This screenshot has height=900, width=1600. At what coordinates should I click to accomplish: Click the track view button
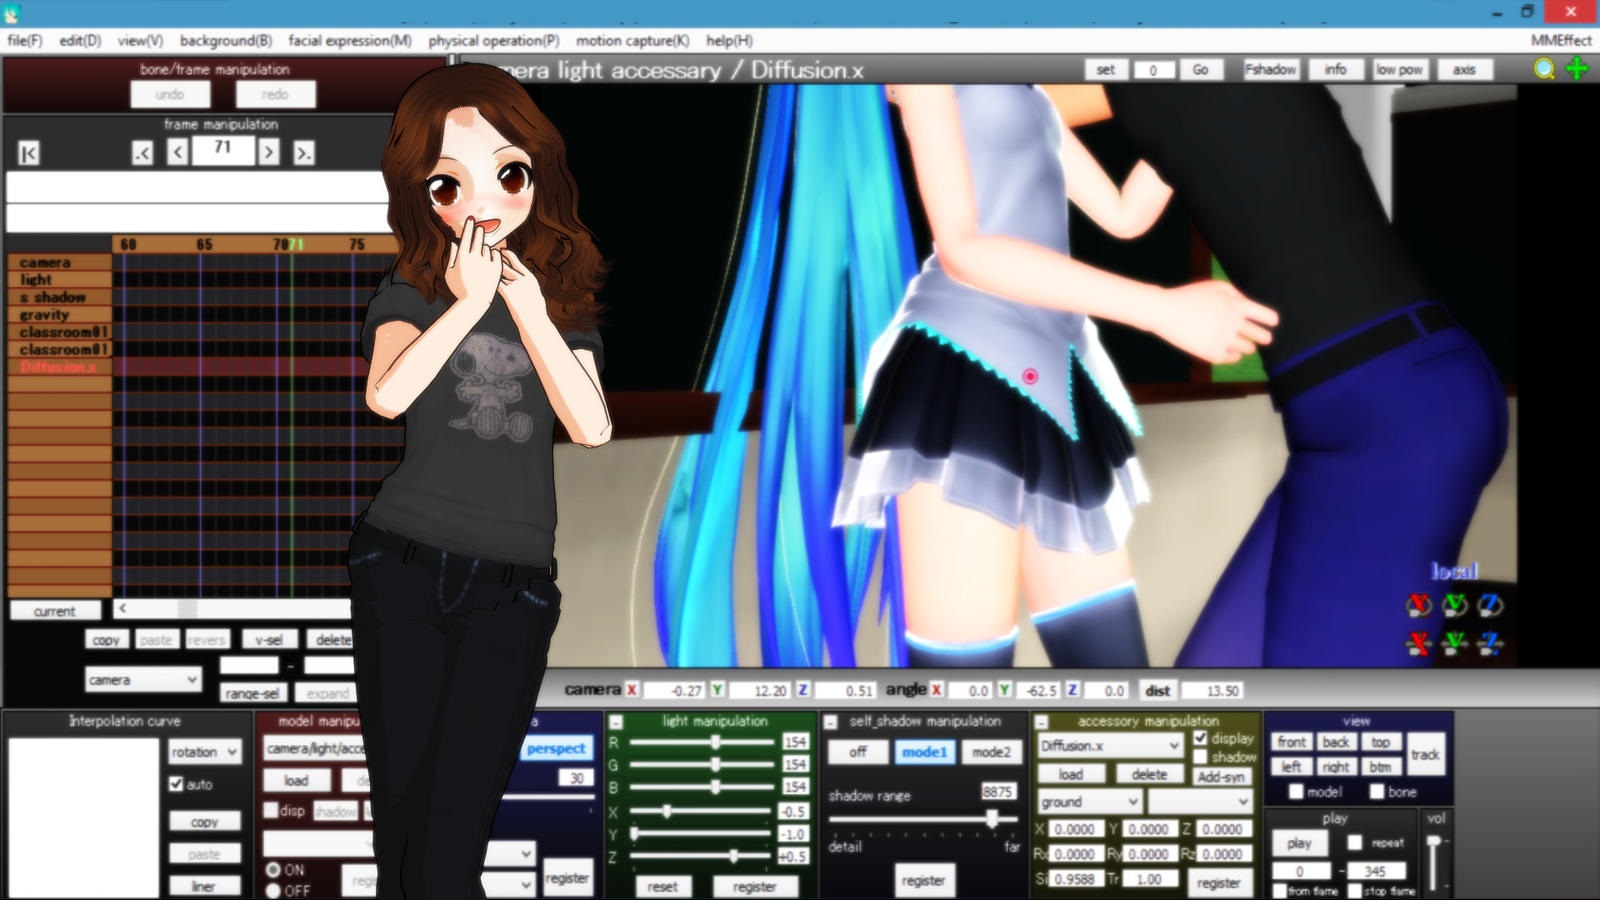tap(1426, 754)
